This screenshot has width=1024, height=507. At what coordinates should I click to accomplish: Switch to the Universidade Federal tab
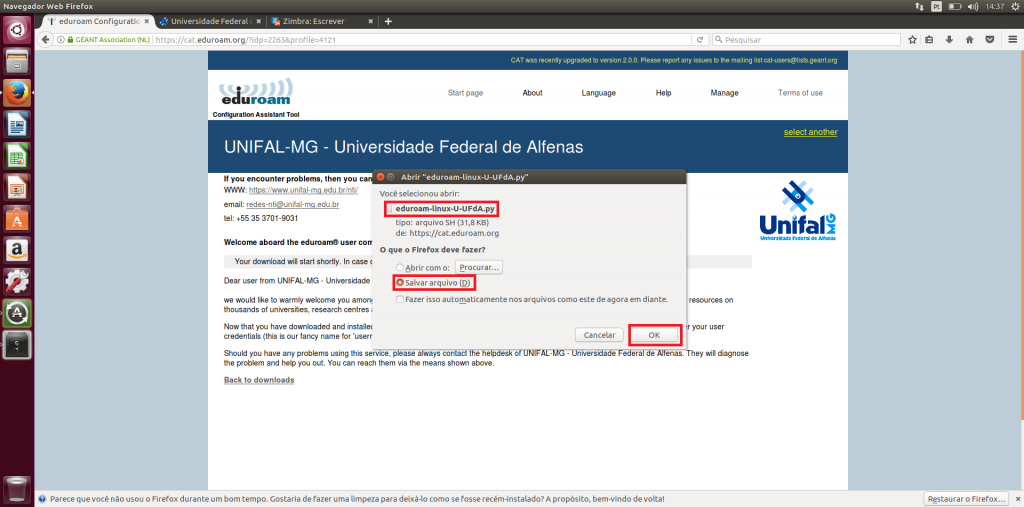click(x=210, y=21)
